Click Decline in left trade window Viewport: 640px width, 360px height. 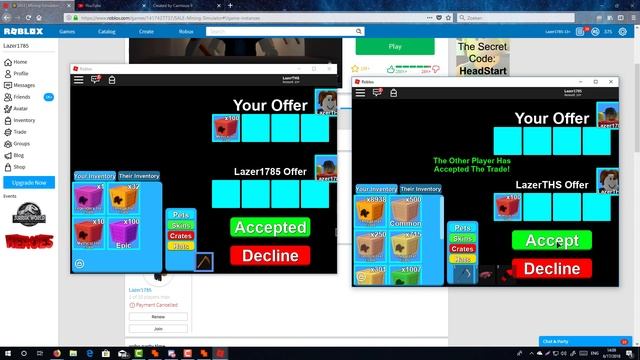270,256
